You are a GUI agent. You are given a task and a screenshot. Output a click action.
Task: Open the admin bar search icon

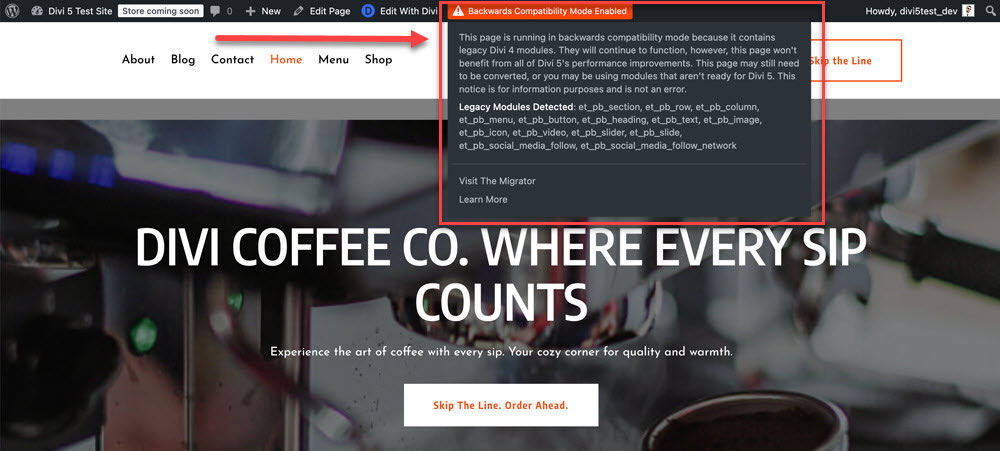[989, 11]
